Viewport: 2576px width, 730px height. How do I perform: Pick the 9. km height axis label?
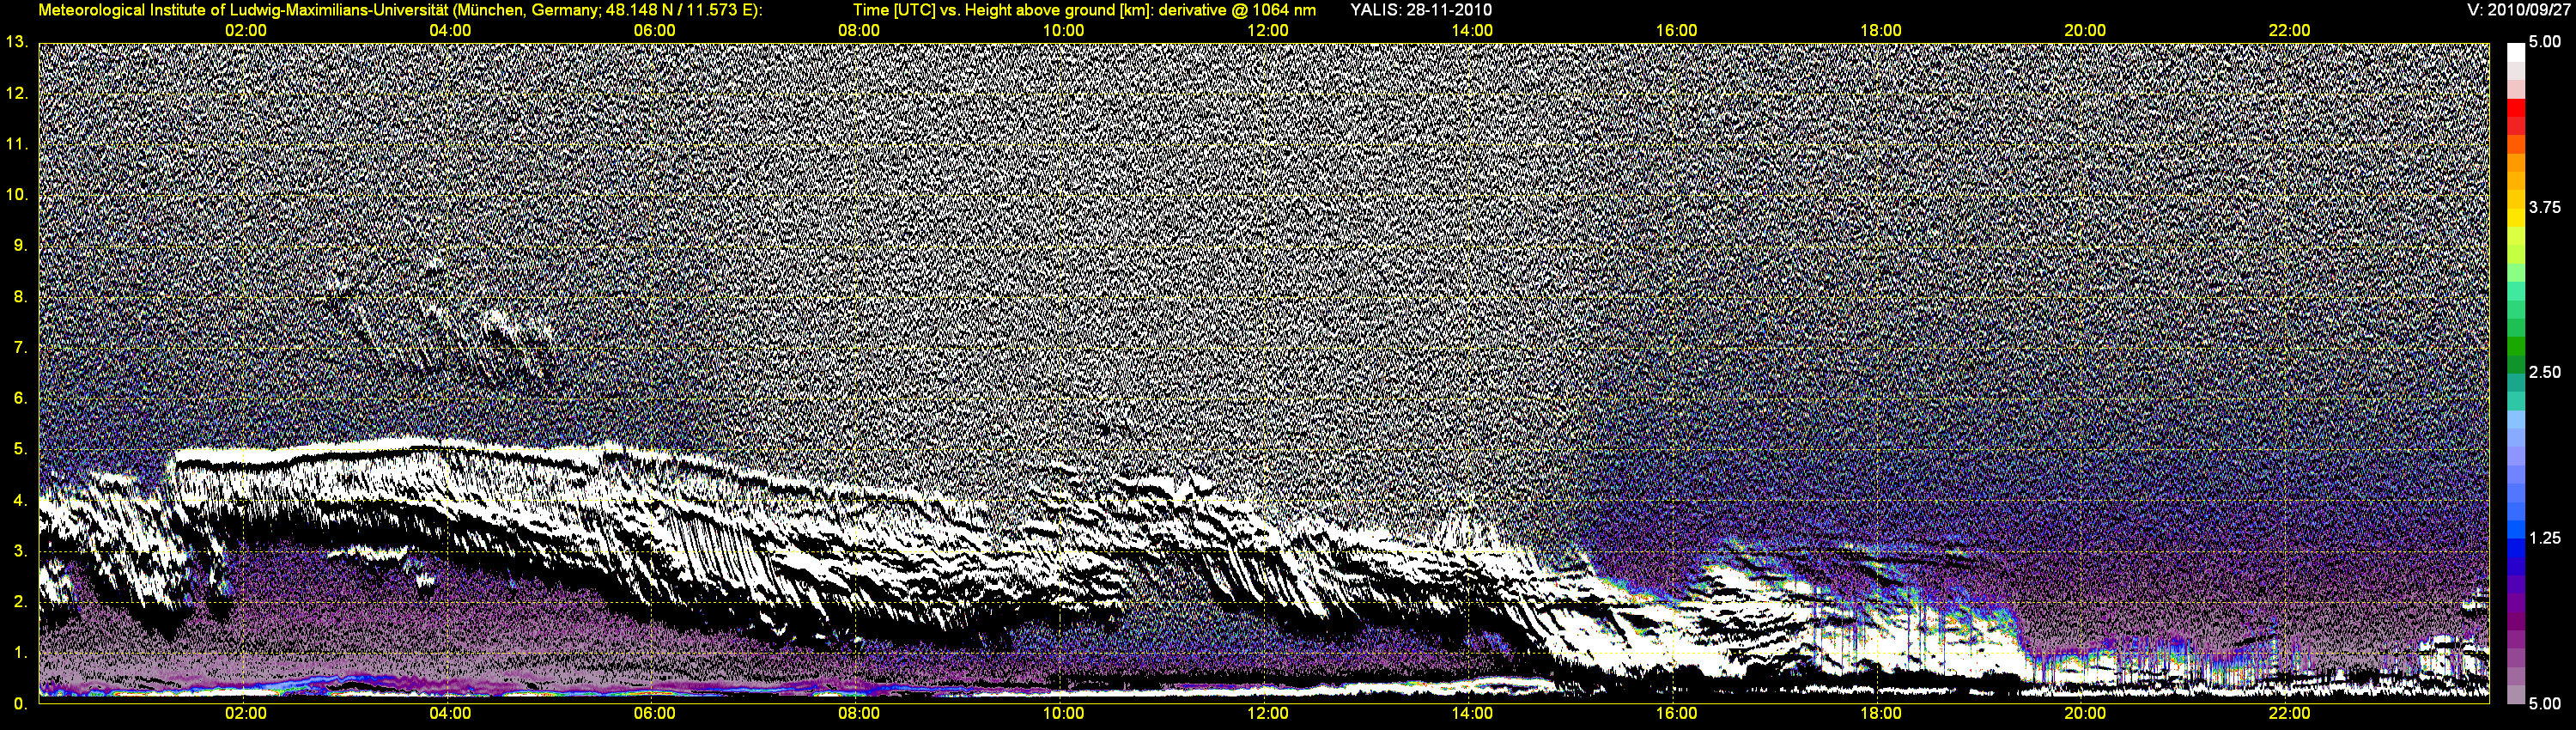pyautogui.click(x=20, y=245)
